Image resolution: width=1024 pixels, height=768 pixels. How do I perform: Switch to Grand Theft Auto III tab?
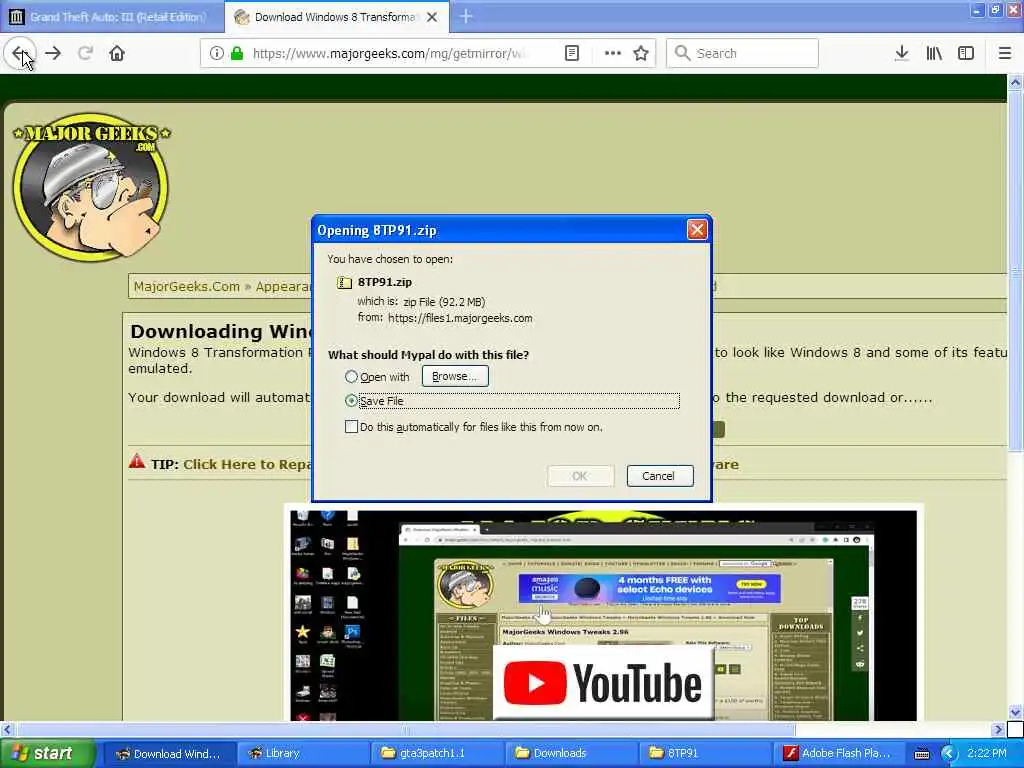click(x=111, y=17)
